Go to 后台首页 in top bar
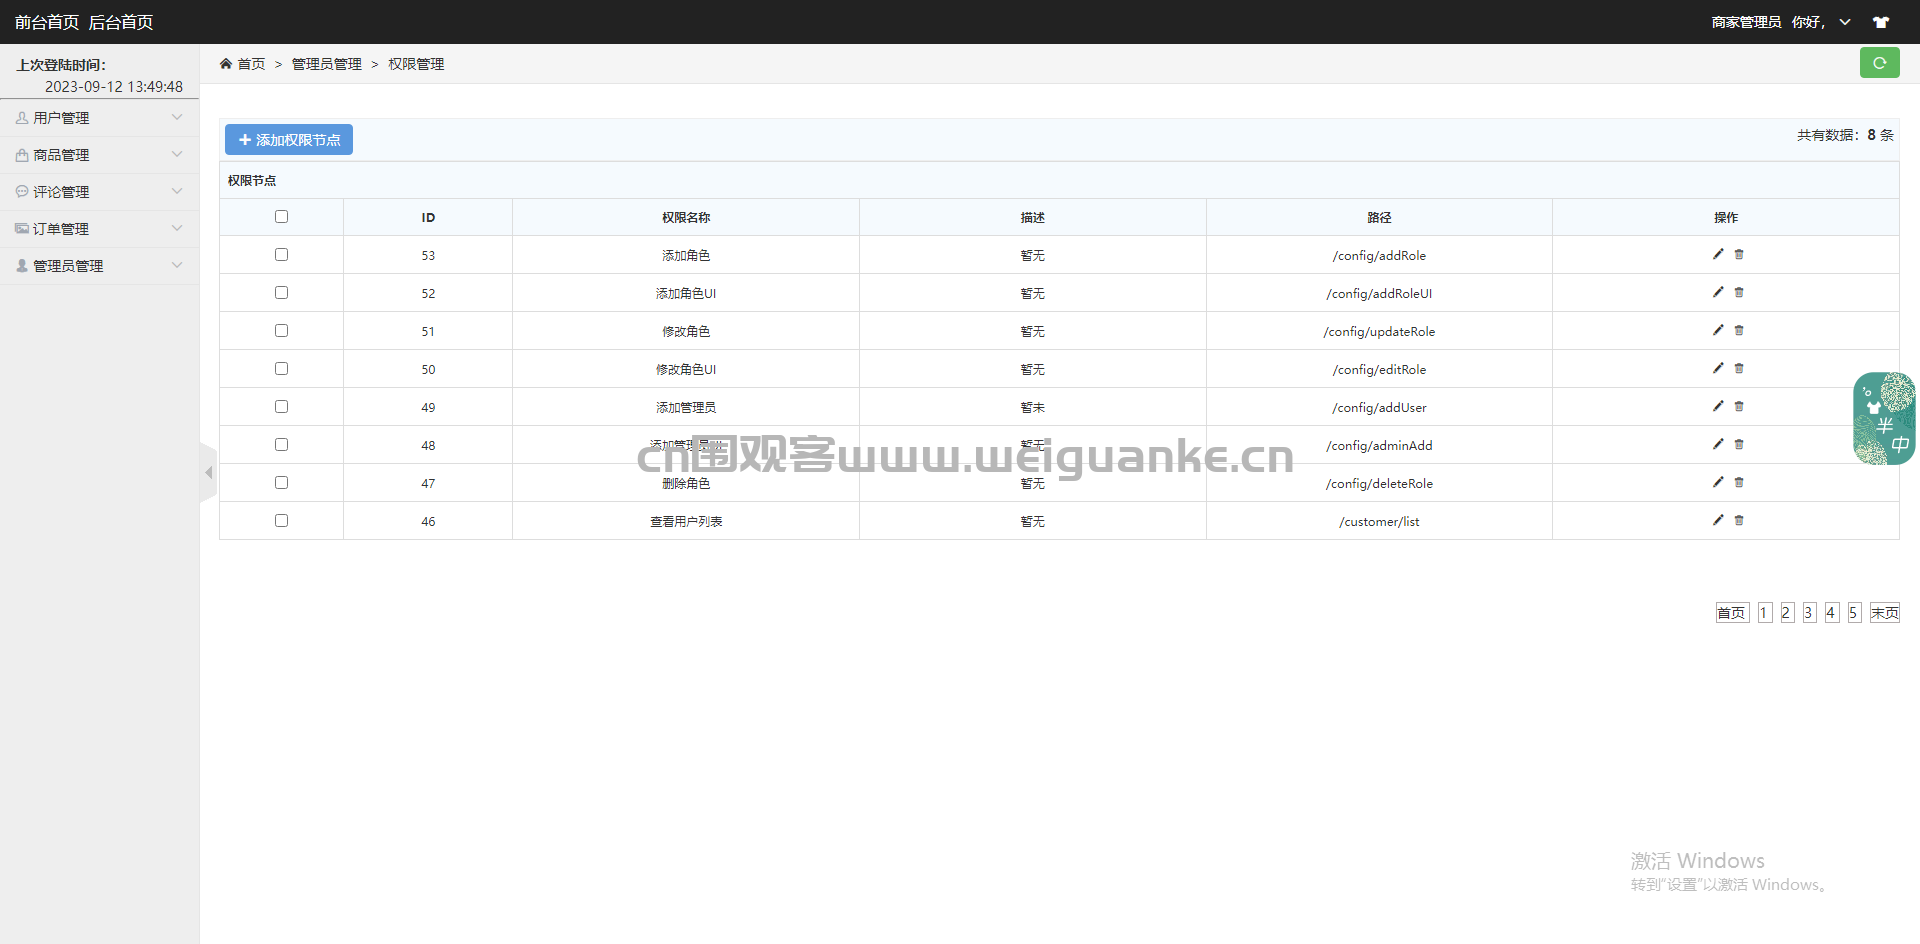 click(121, 22)
